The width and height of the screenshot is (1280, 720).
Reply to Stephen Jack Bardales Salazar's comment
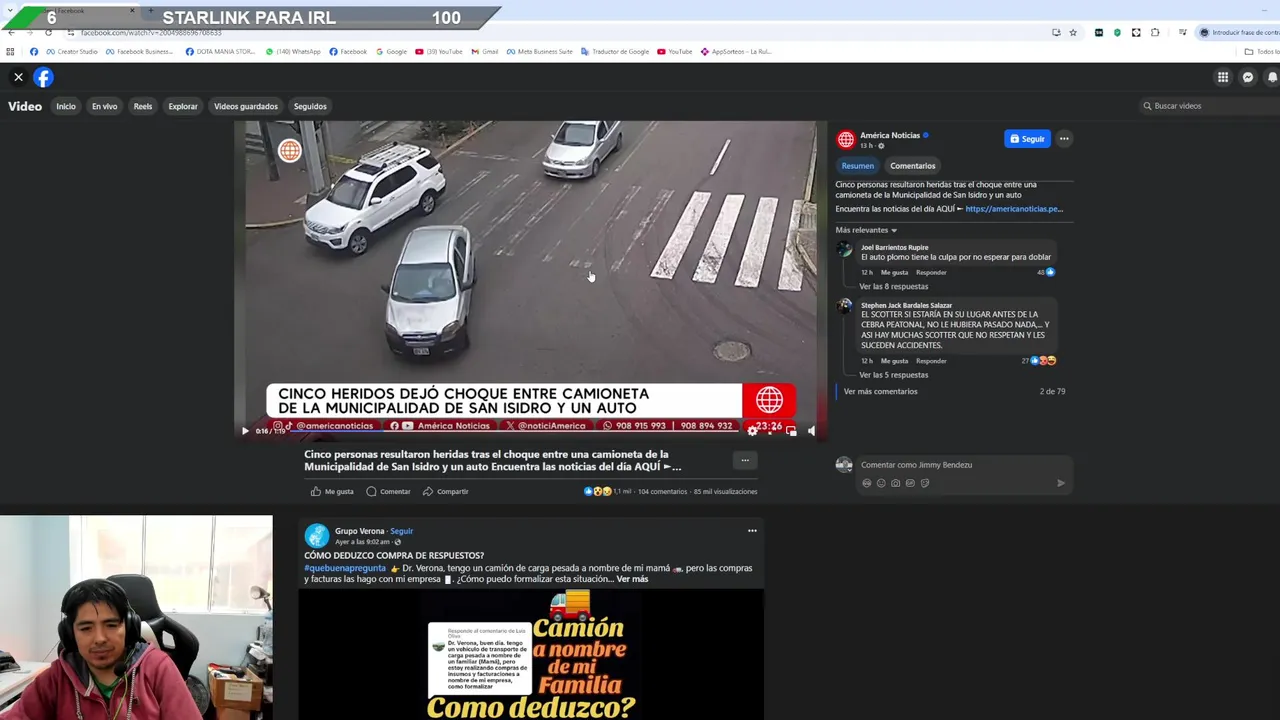tap(931, 361)
